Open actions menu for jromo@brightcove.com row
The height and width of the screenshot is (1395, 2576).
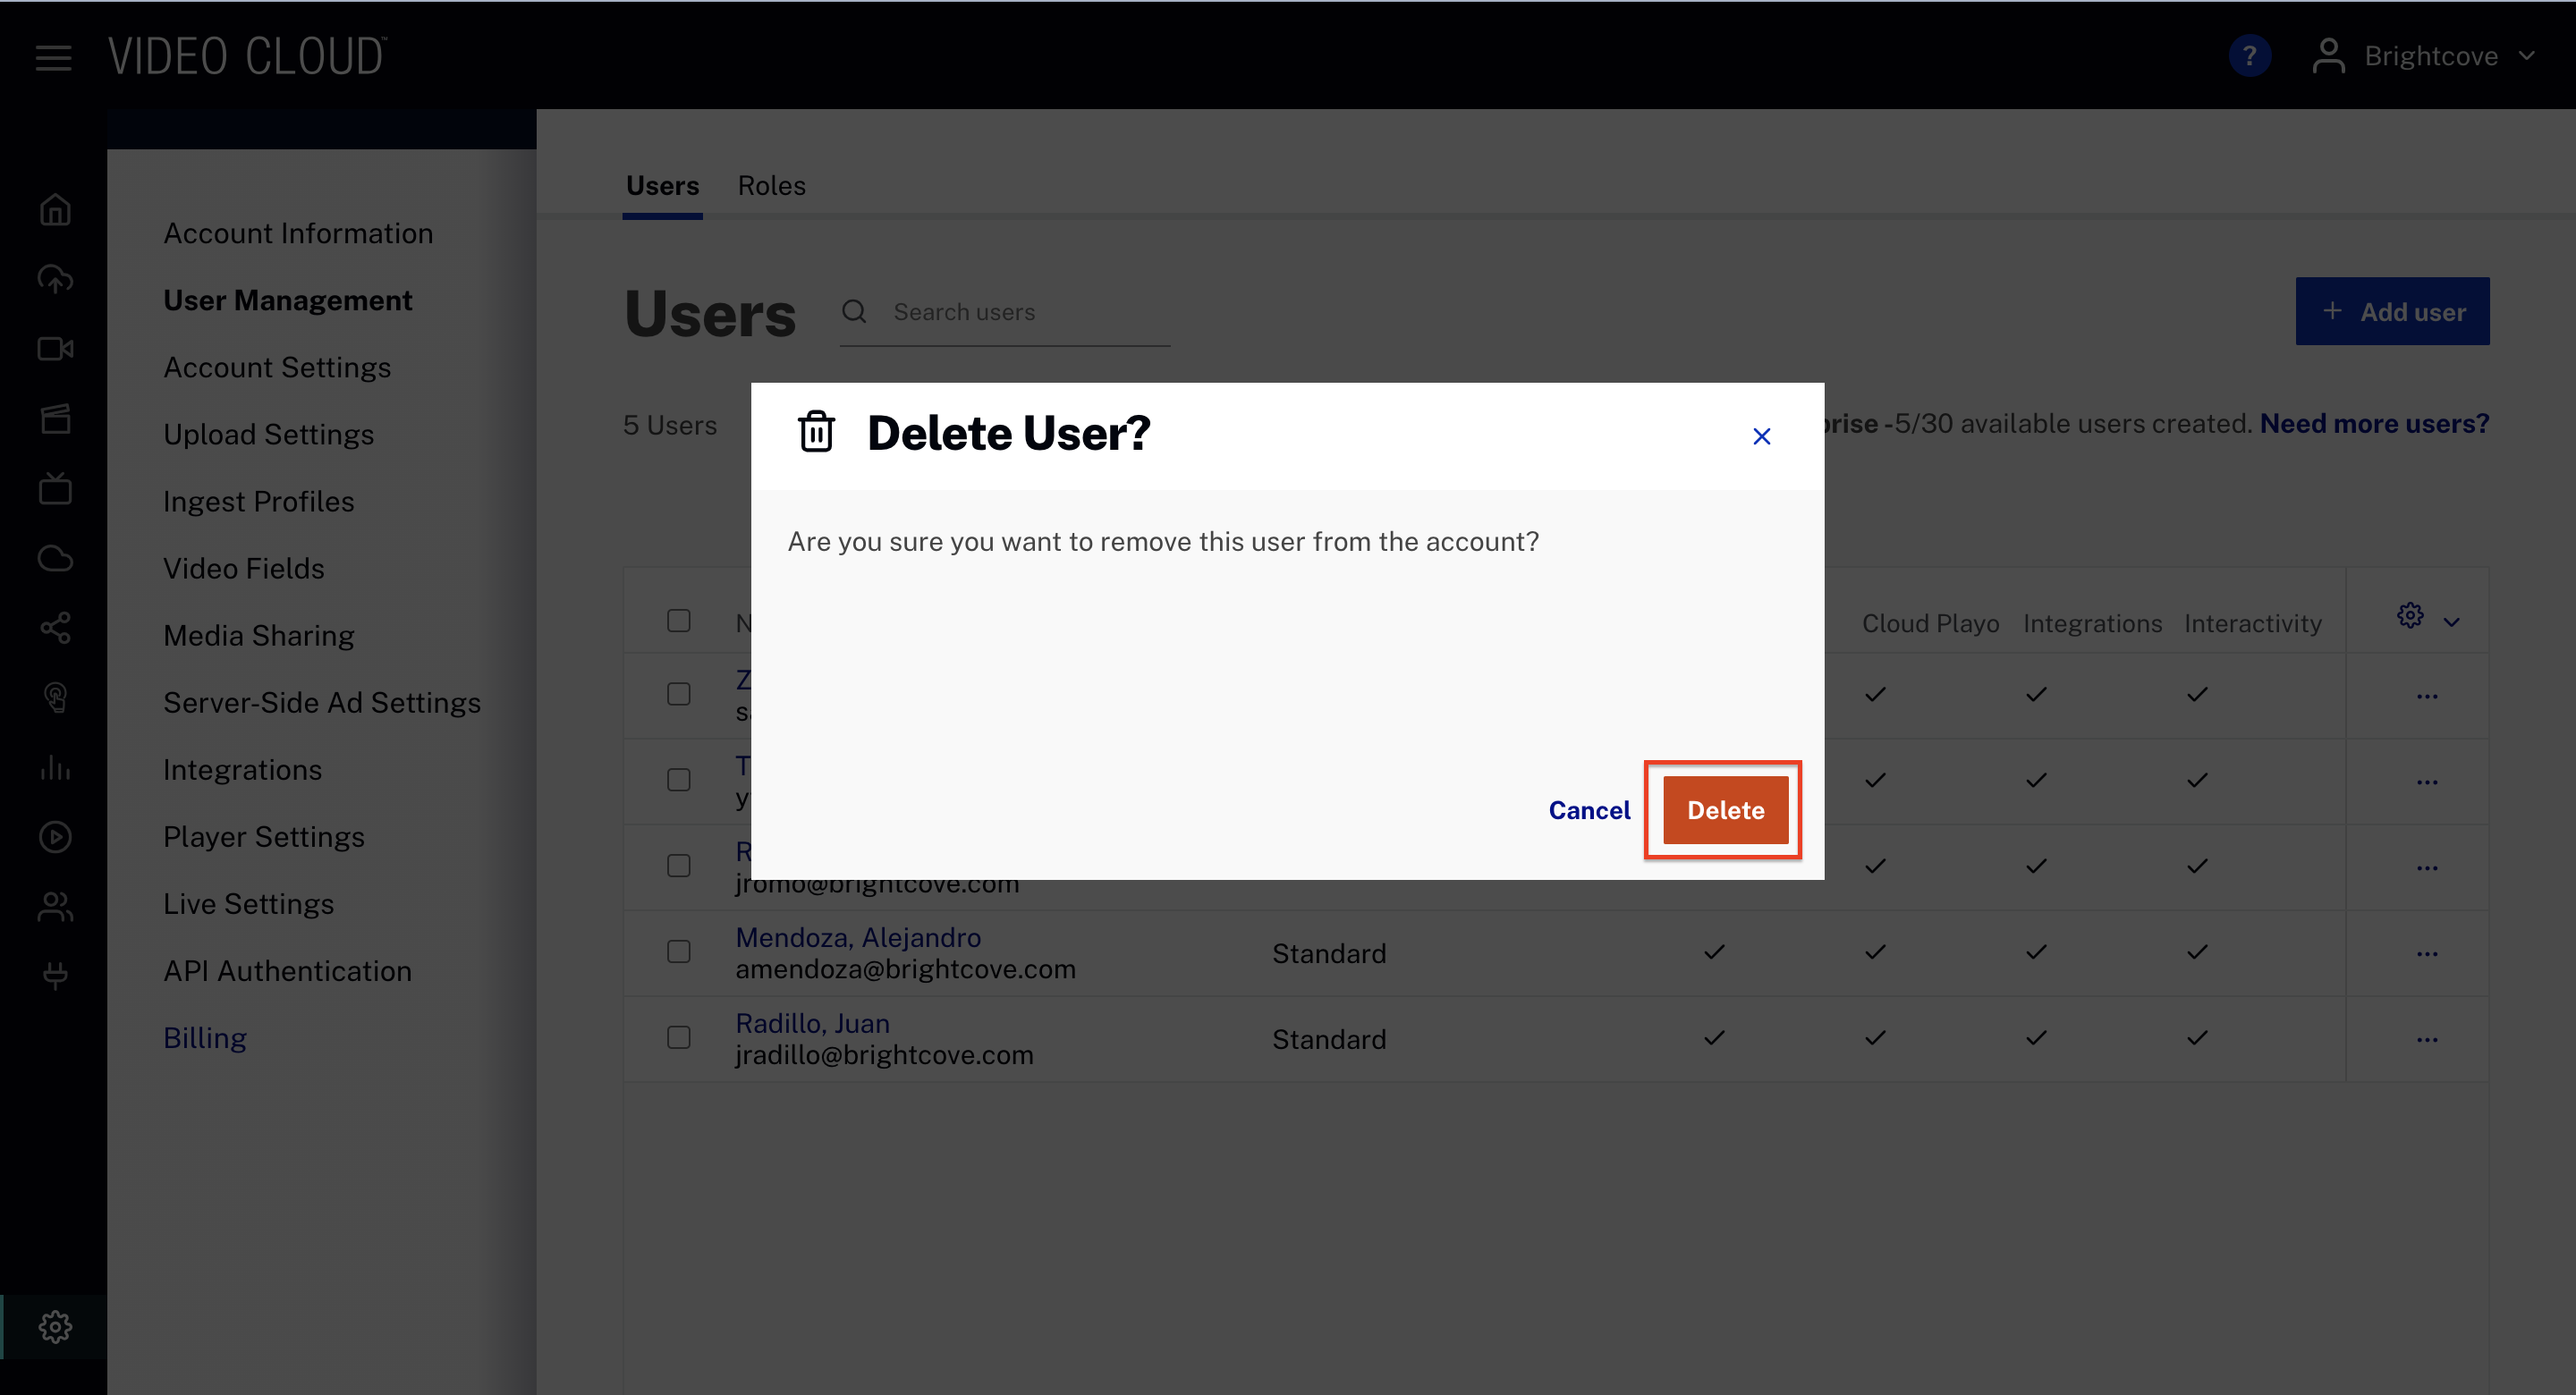click(x=2427, y=867)
